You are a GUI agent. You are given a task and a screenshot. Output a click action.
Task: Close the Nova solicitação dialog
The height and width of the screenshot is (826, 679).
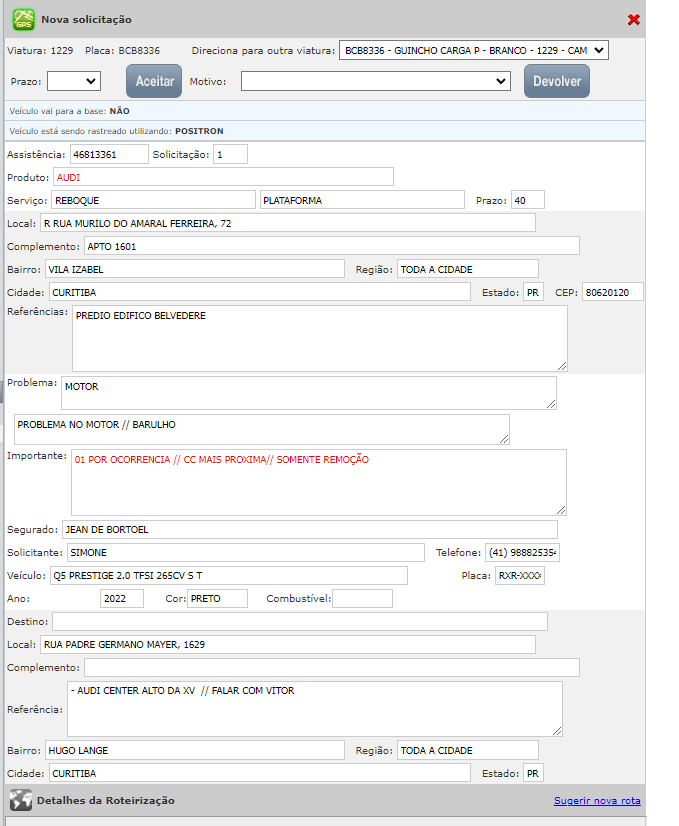(x=633, y=20)
